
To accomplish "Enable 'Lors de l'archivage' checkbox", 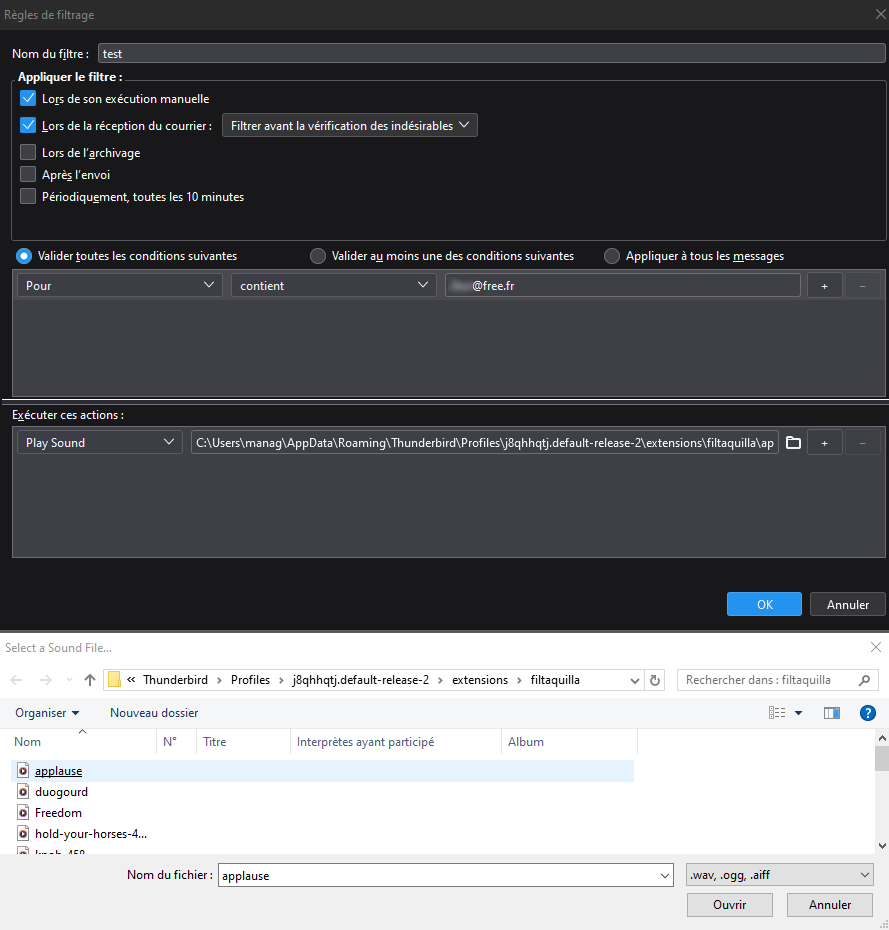I will click(x=28, y=152).
